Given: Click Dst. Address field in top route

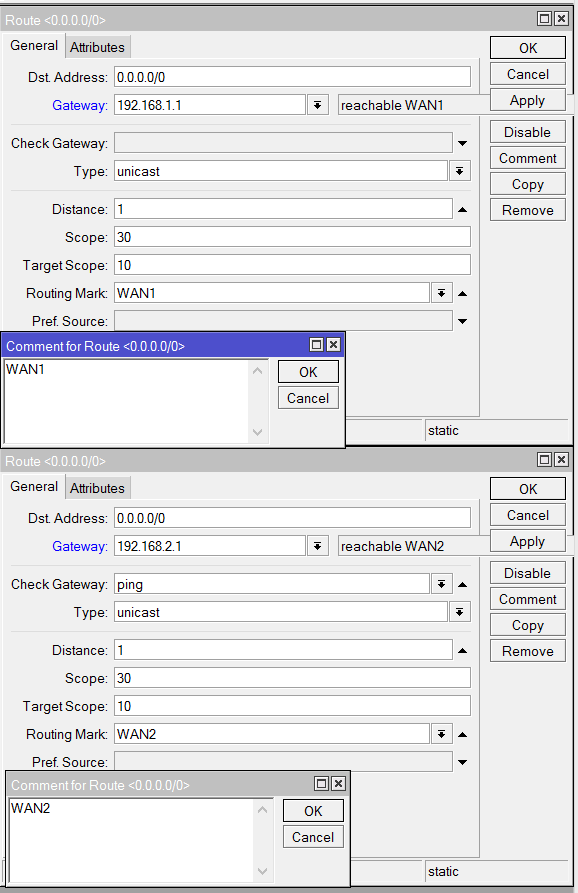Looking at the screenshot, I should [x=292, y=77].
